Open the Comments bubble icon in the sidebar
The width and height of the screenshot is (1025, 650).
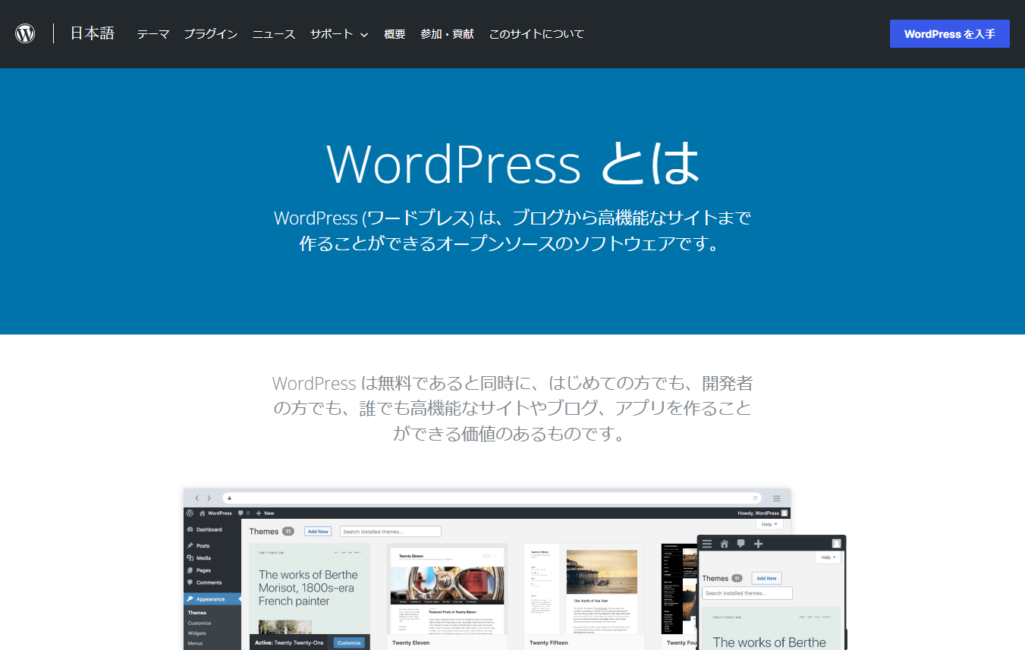coord(190,582)
